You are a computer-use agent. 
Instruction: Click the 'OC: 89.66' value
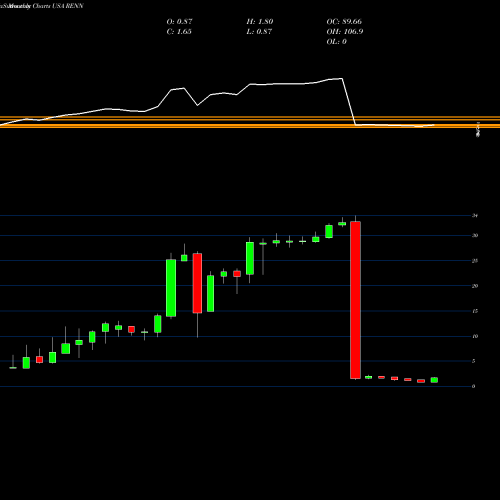(x=344, y=22)
